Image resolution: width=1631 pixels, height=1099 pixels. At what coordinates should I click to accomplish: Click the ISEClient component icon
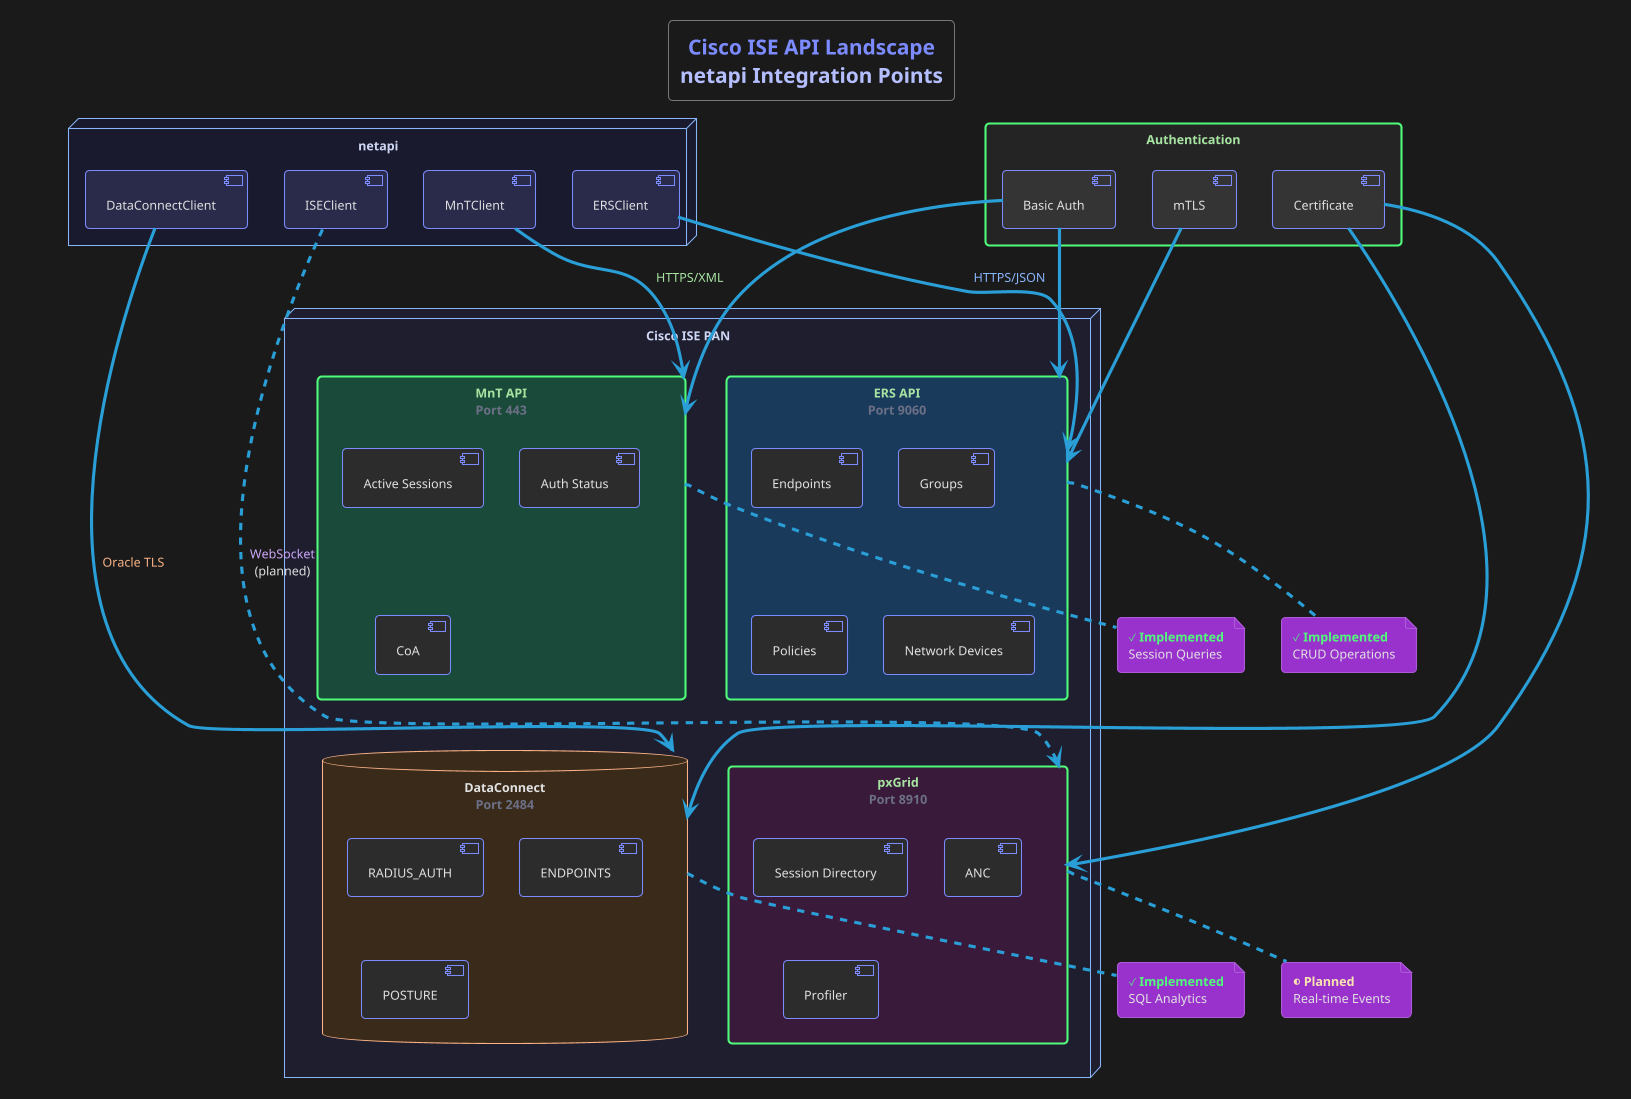tap(372, 180)
